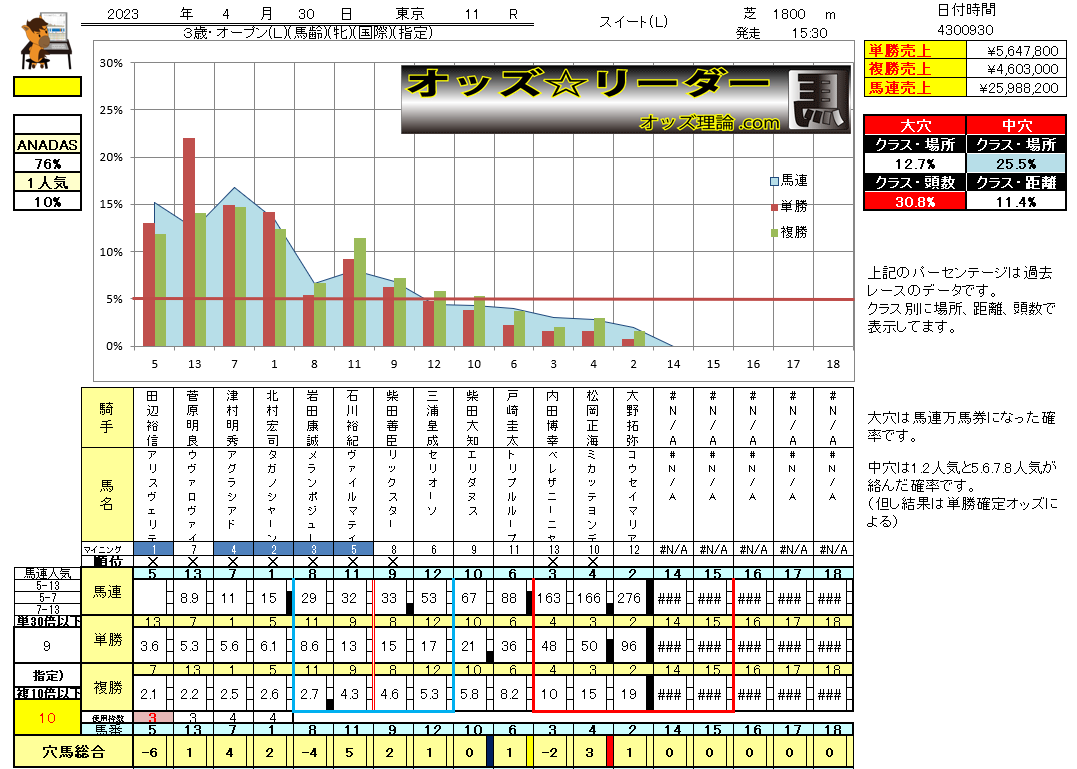Select the red 大穴 header cell

click(901, 125)
